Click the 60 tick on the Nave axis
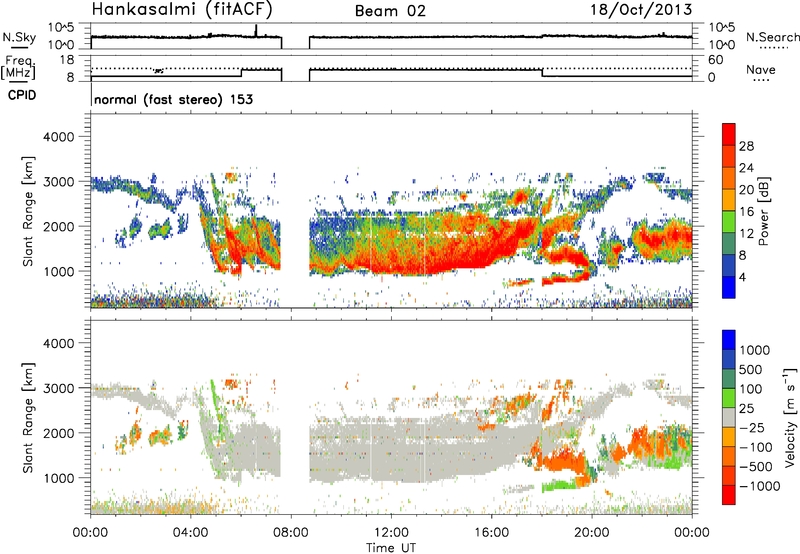This screenshot has width=800, height=554. point(715,60)
